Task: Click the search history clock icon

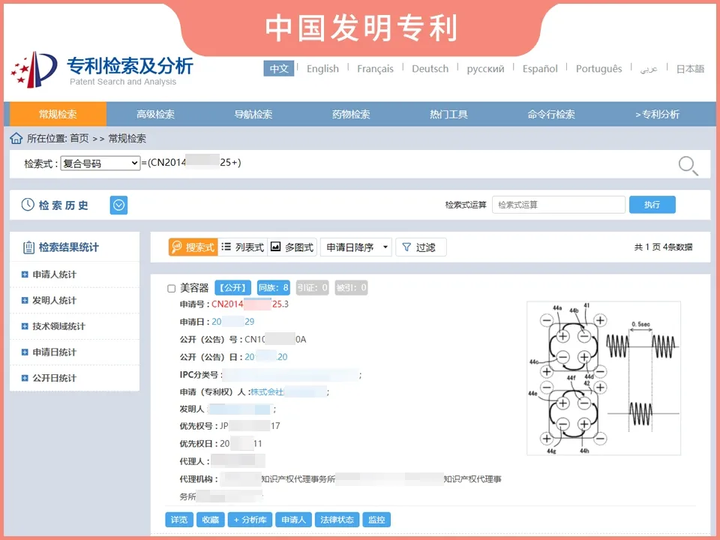Action: [28, 205]
